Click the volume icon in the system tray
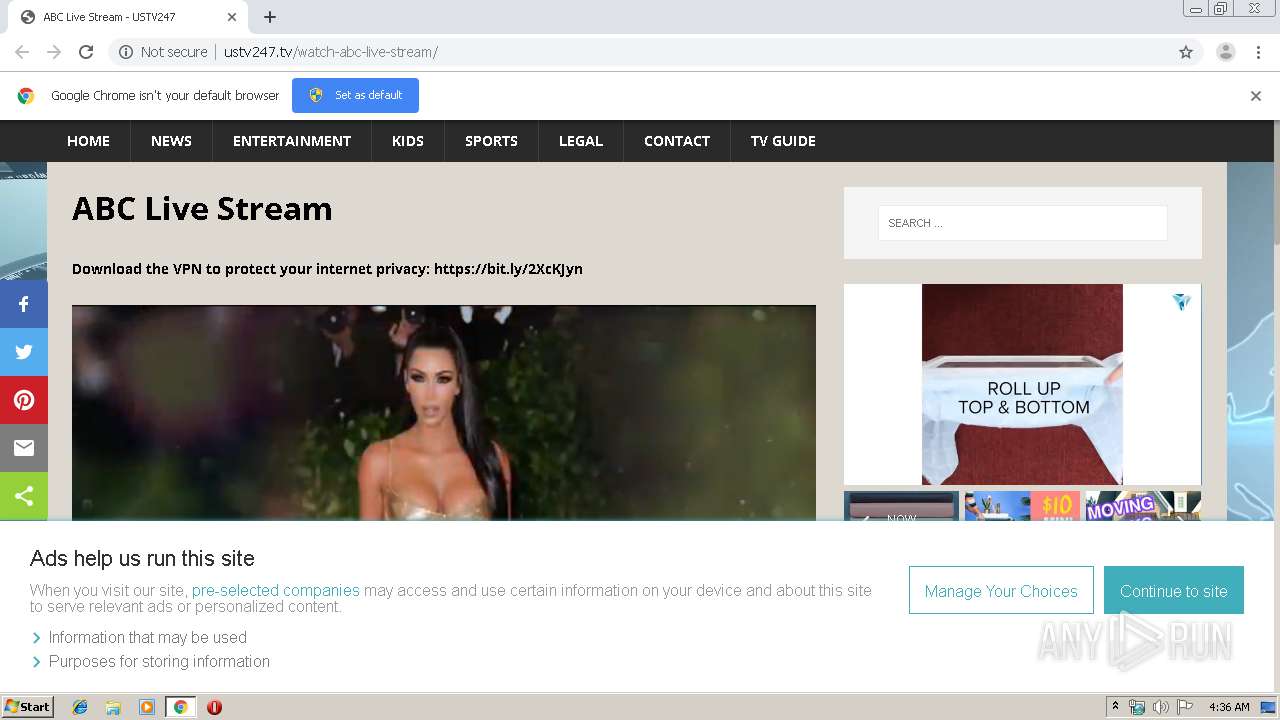 click(1160, 707)
